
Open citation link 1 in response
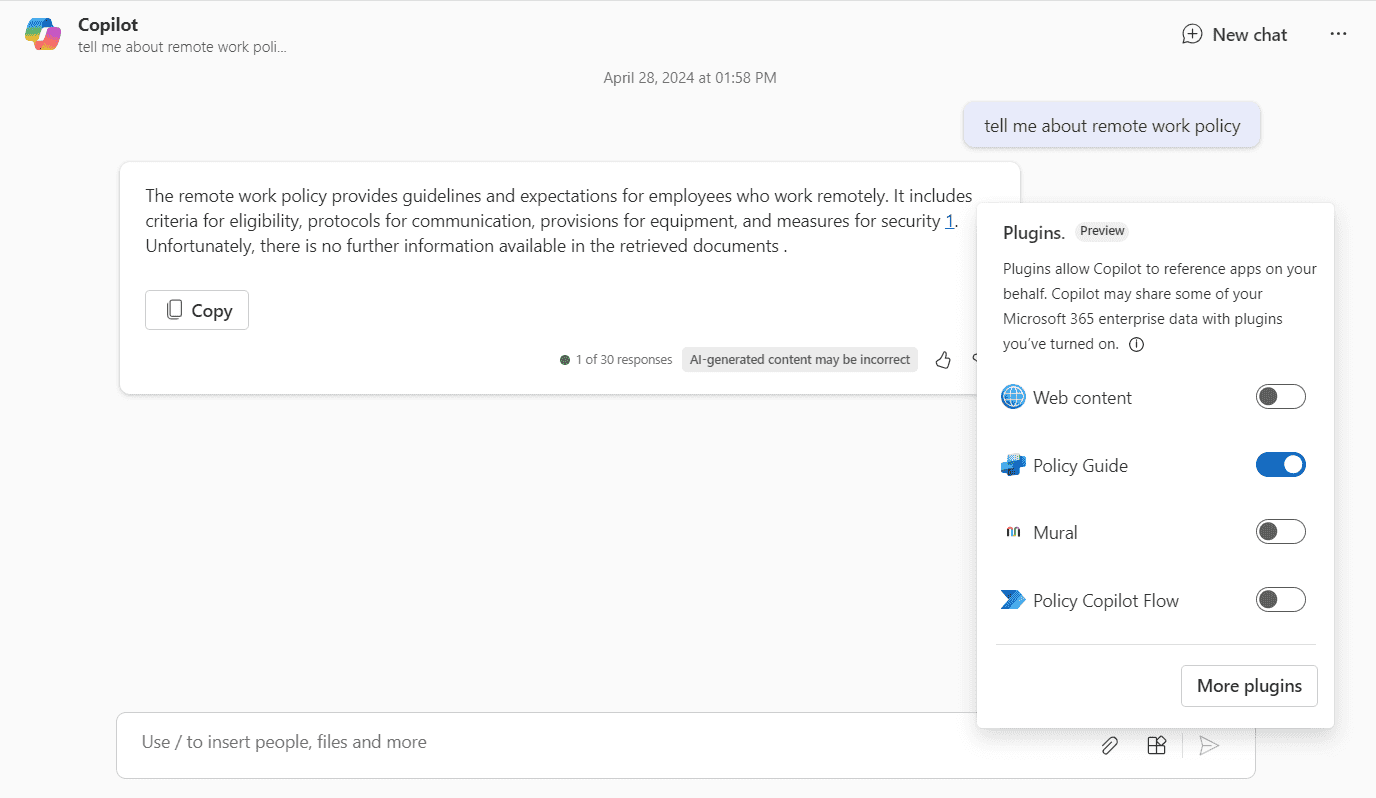pos(949,222)
